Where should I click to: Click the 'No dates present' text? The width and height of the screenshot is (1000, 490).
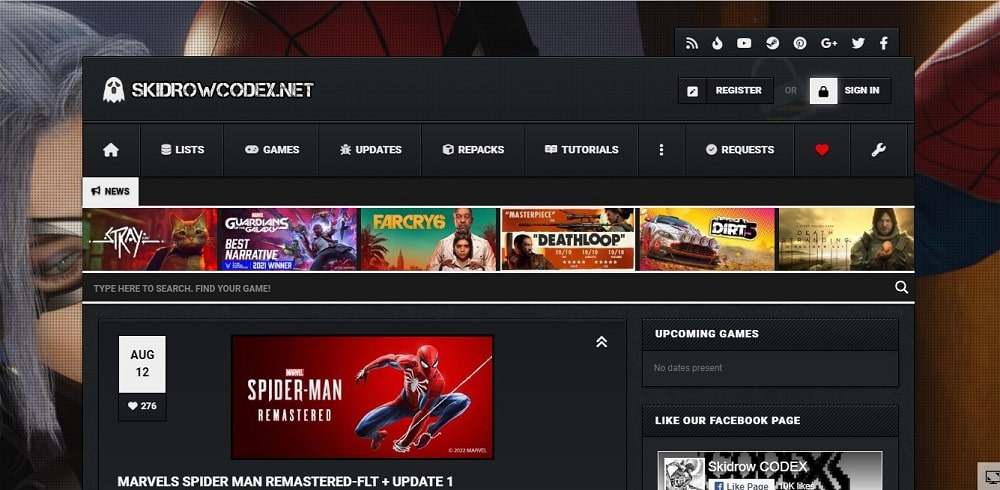coord(688,368)
